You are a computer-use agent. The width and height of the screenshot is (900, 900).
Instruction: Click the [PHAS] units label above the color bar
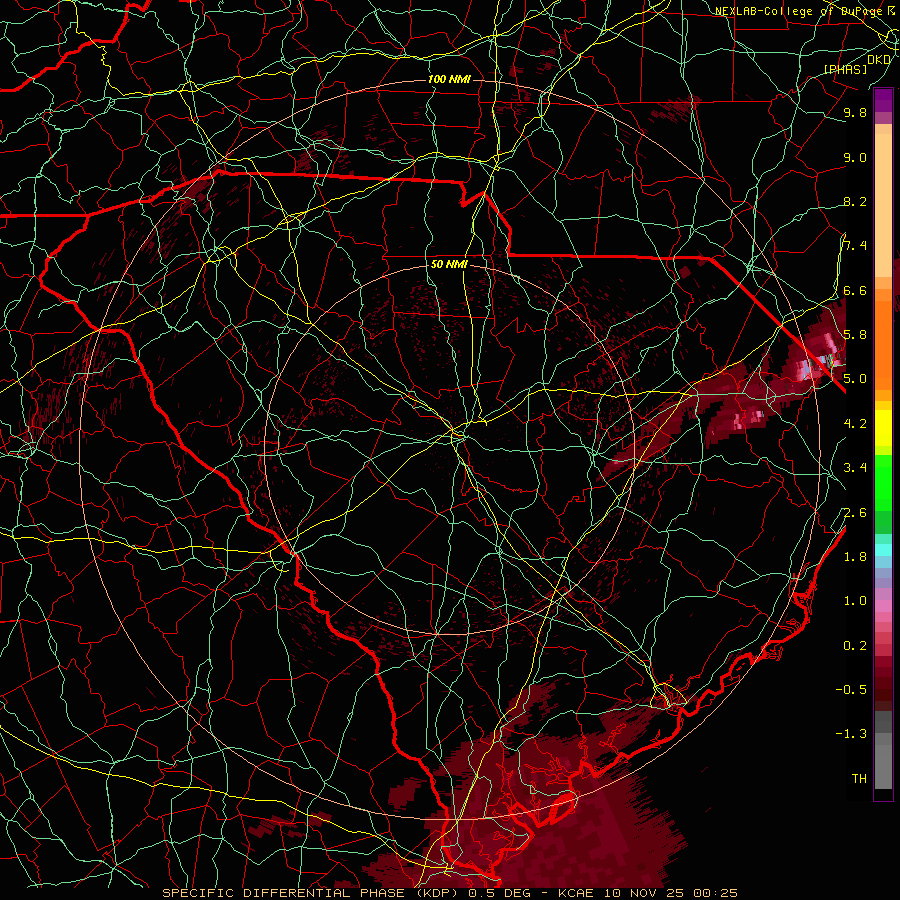[x=845, y=70]
